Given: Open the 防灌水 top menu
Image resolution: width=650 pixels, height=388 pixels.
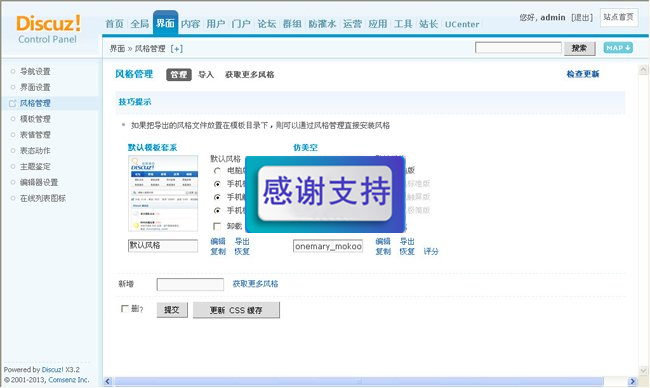Looking at the screenshot, I should [322, 24].
